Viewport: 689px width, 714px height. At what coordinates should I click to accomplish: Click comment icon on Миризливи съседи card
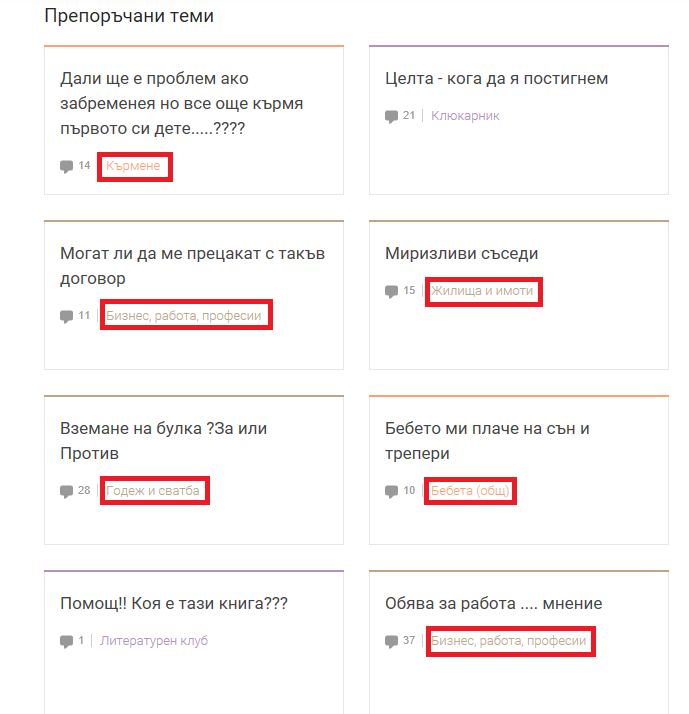[x=391, y=291]
